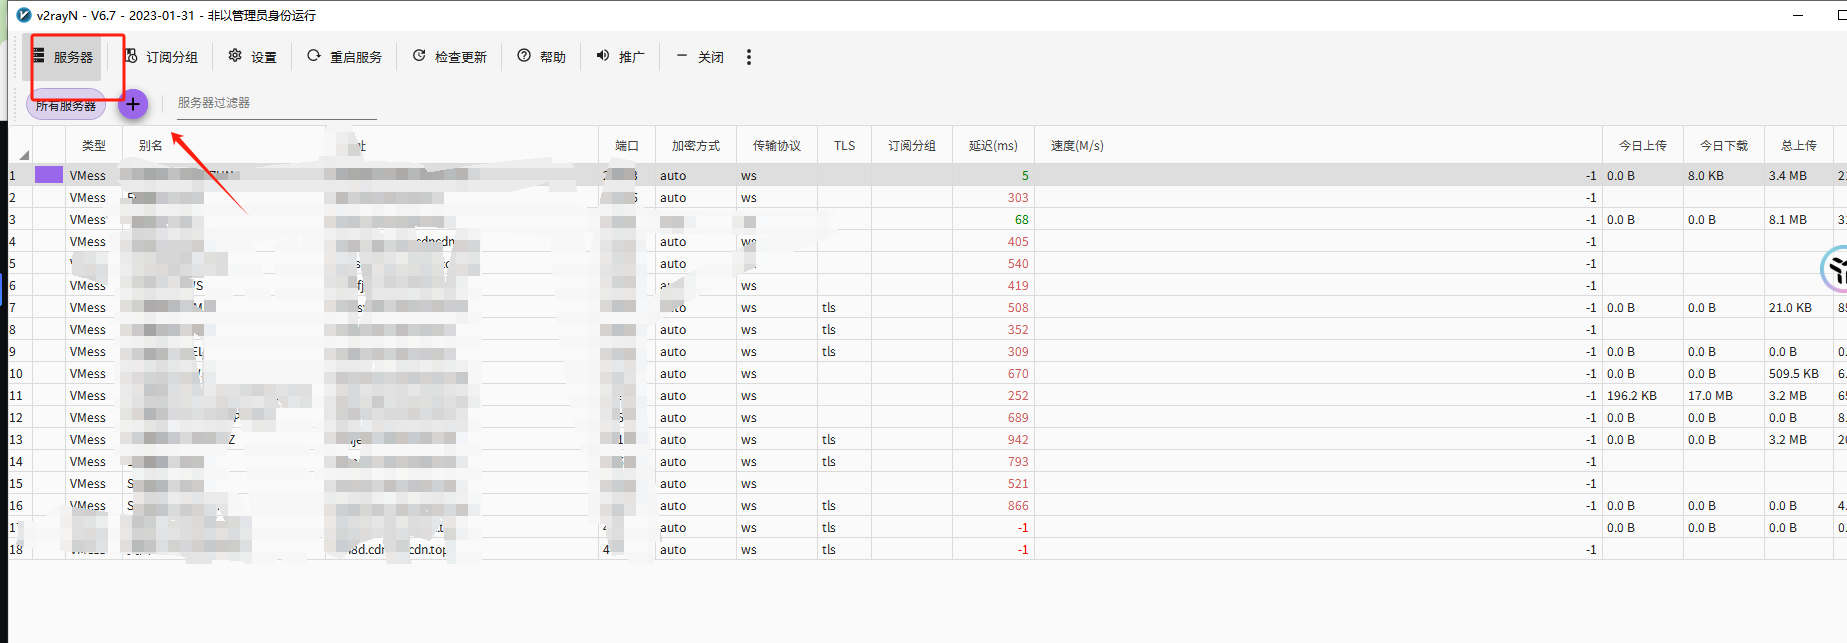Open the 订阅分组 subscription group menu

pyautogui.click(x=161, y=57)
